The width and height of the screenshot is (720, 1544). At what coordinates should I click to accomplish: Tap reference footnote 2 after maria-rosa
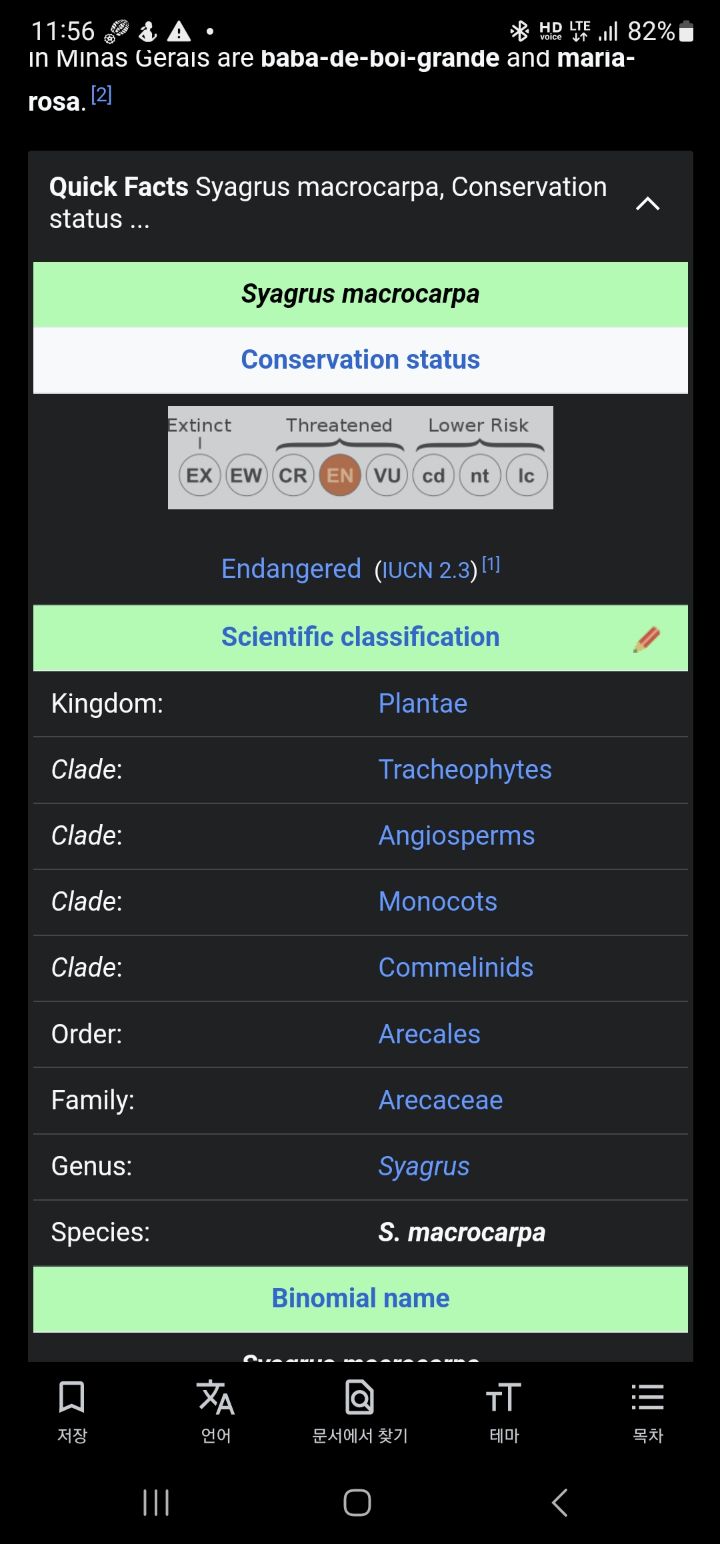pos(101,95)
